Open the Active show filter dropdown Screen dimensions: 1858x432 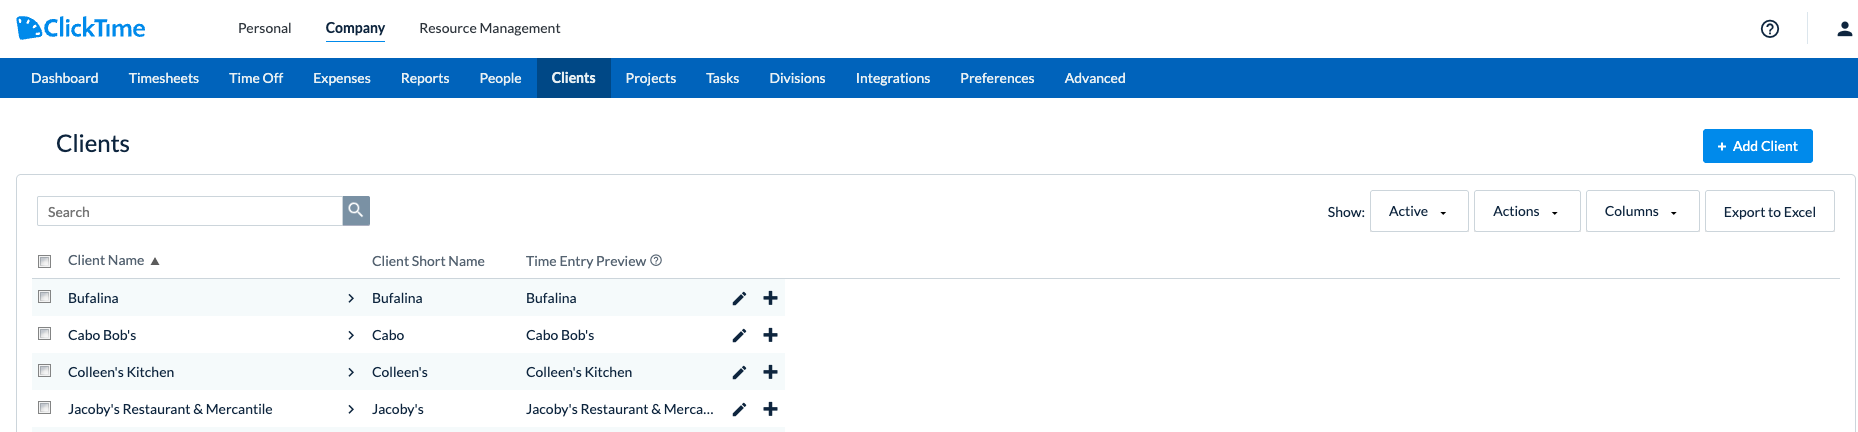point(1419,211)
